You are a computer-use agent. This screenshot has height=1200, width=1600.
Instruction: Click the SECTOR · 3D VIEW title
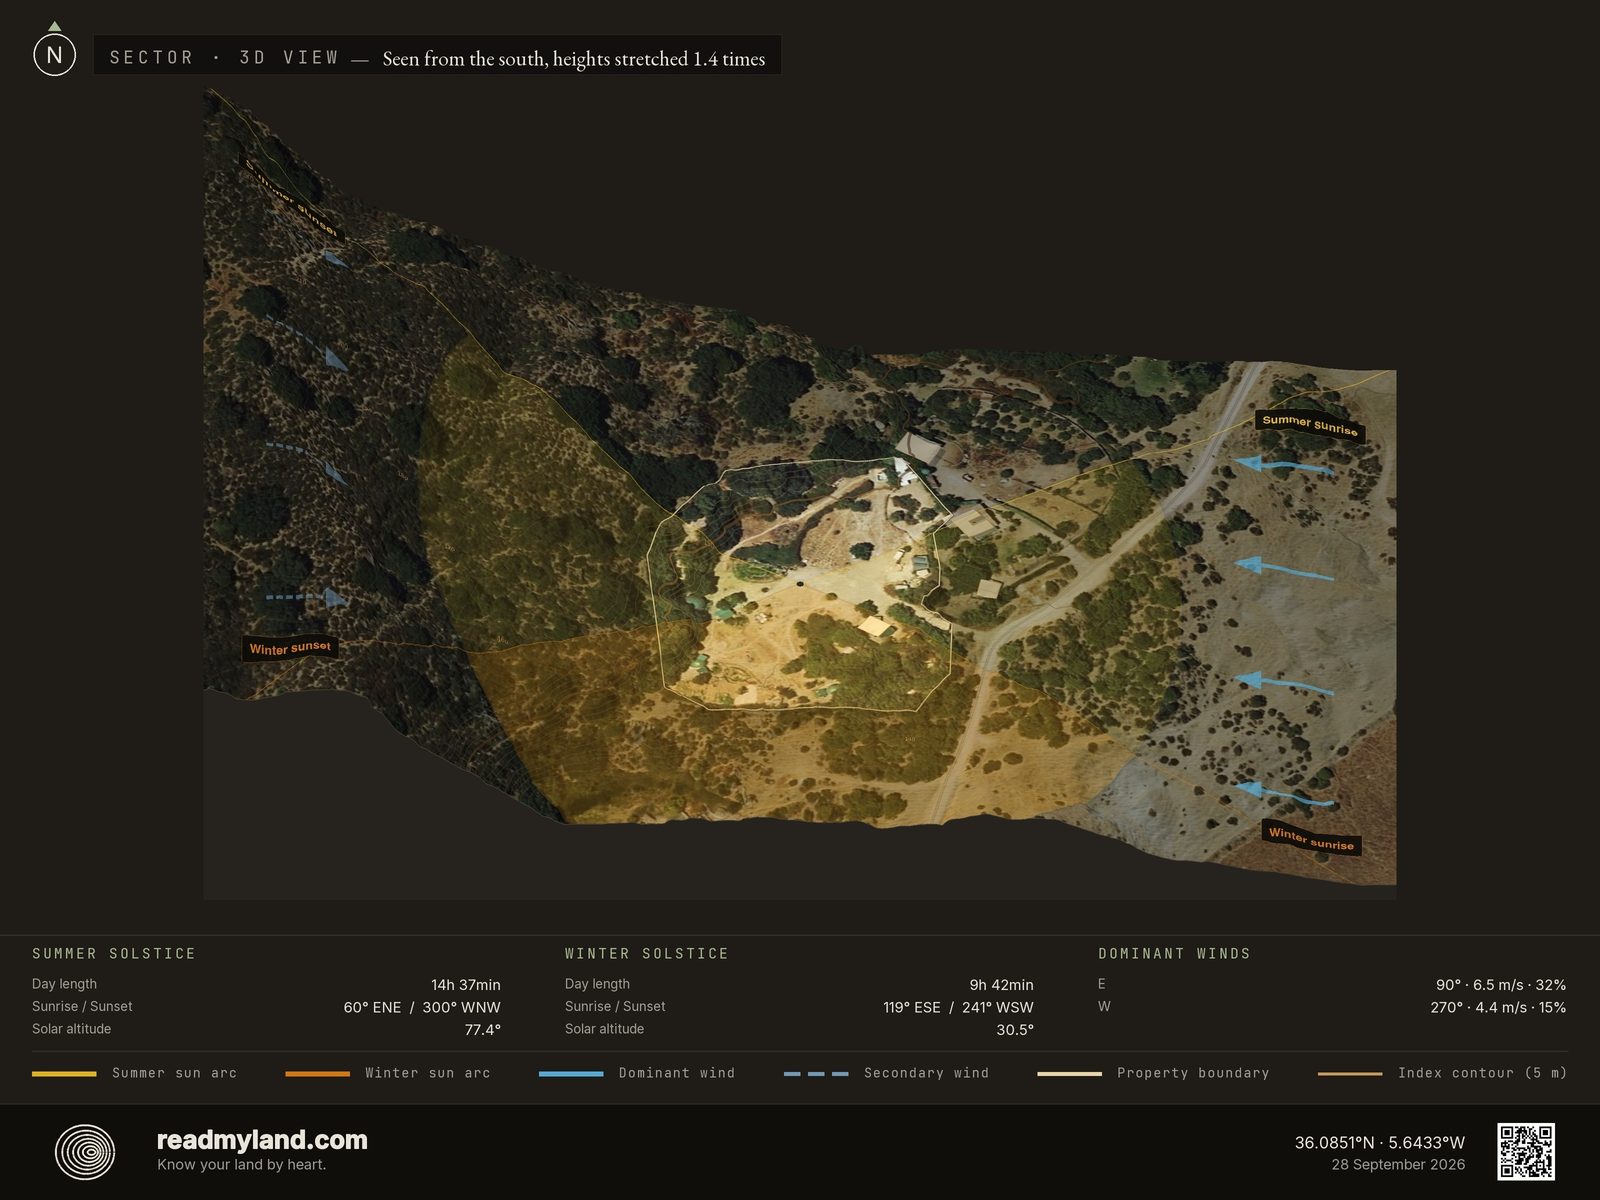224,58
